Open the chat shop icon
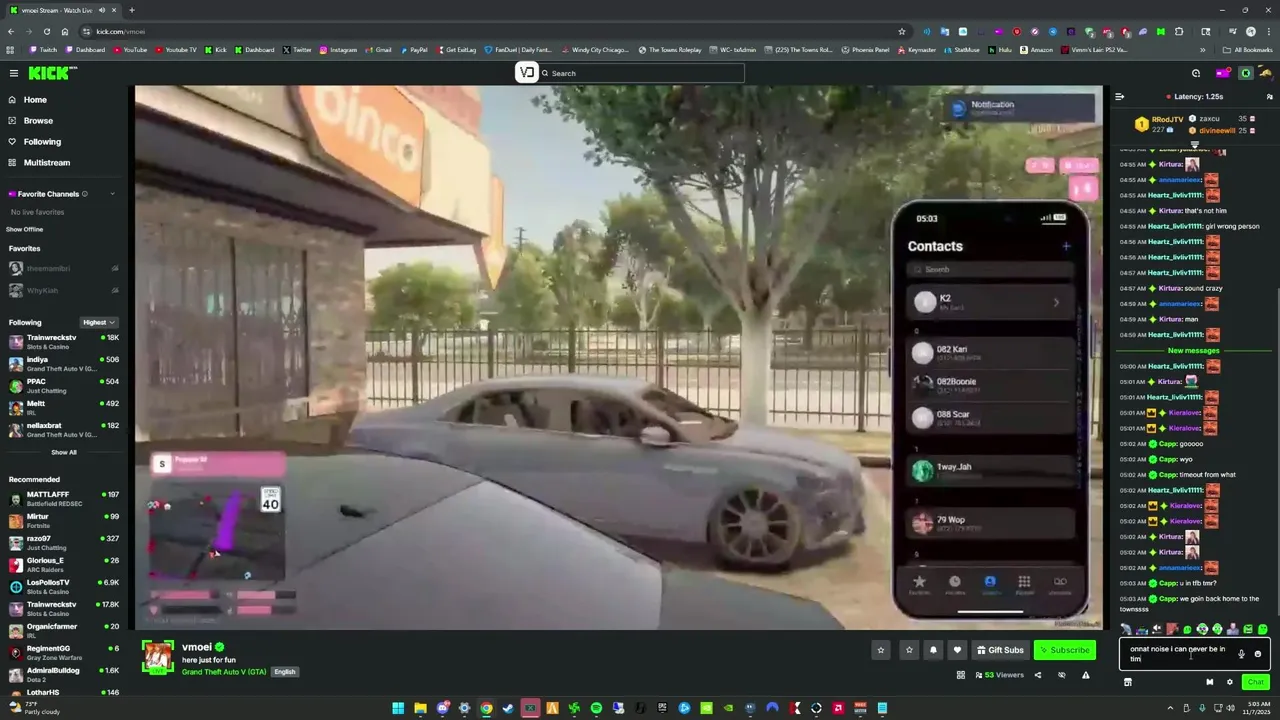Image resolution: width=1280 pixels, height=720 pixels. [x=1127, y=682]
